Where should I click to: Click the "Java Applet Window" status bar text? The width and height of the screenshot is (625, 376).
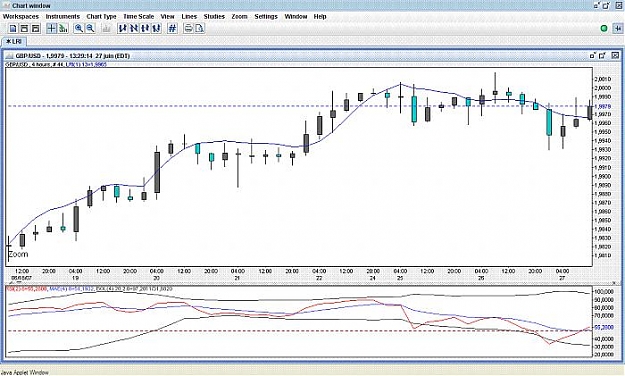25,372
